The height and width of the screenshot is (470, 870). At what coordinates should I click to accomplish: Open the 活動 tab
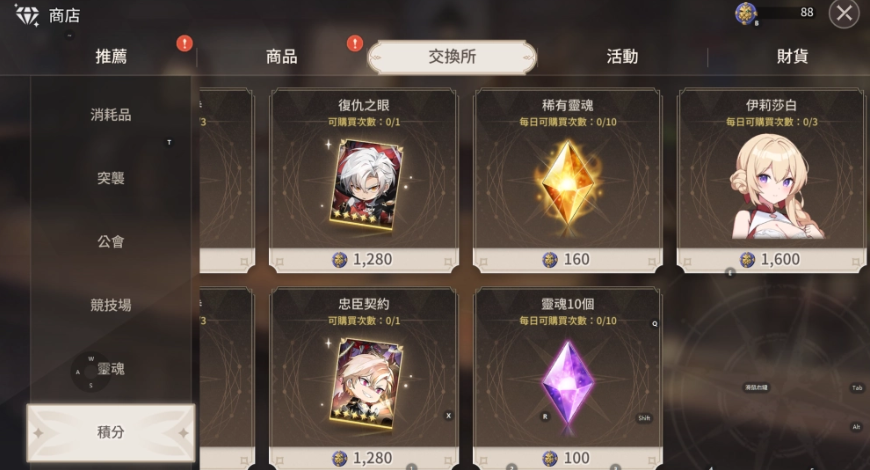click(622, 57)
